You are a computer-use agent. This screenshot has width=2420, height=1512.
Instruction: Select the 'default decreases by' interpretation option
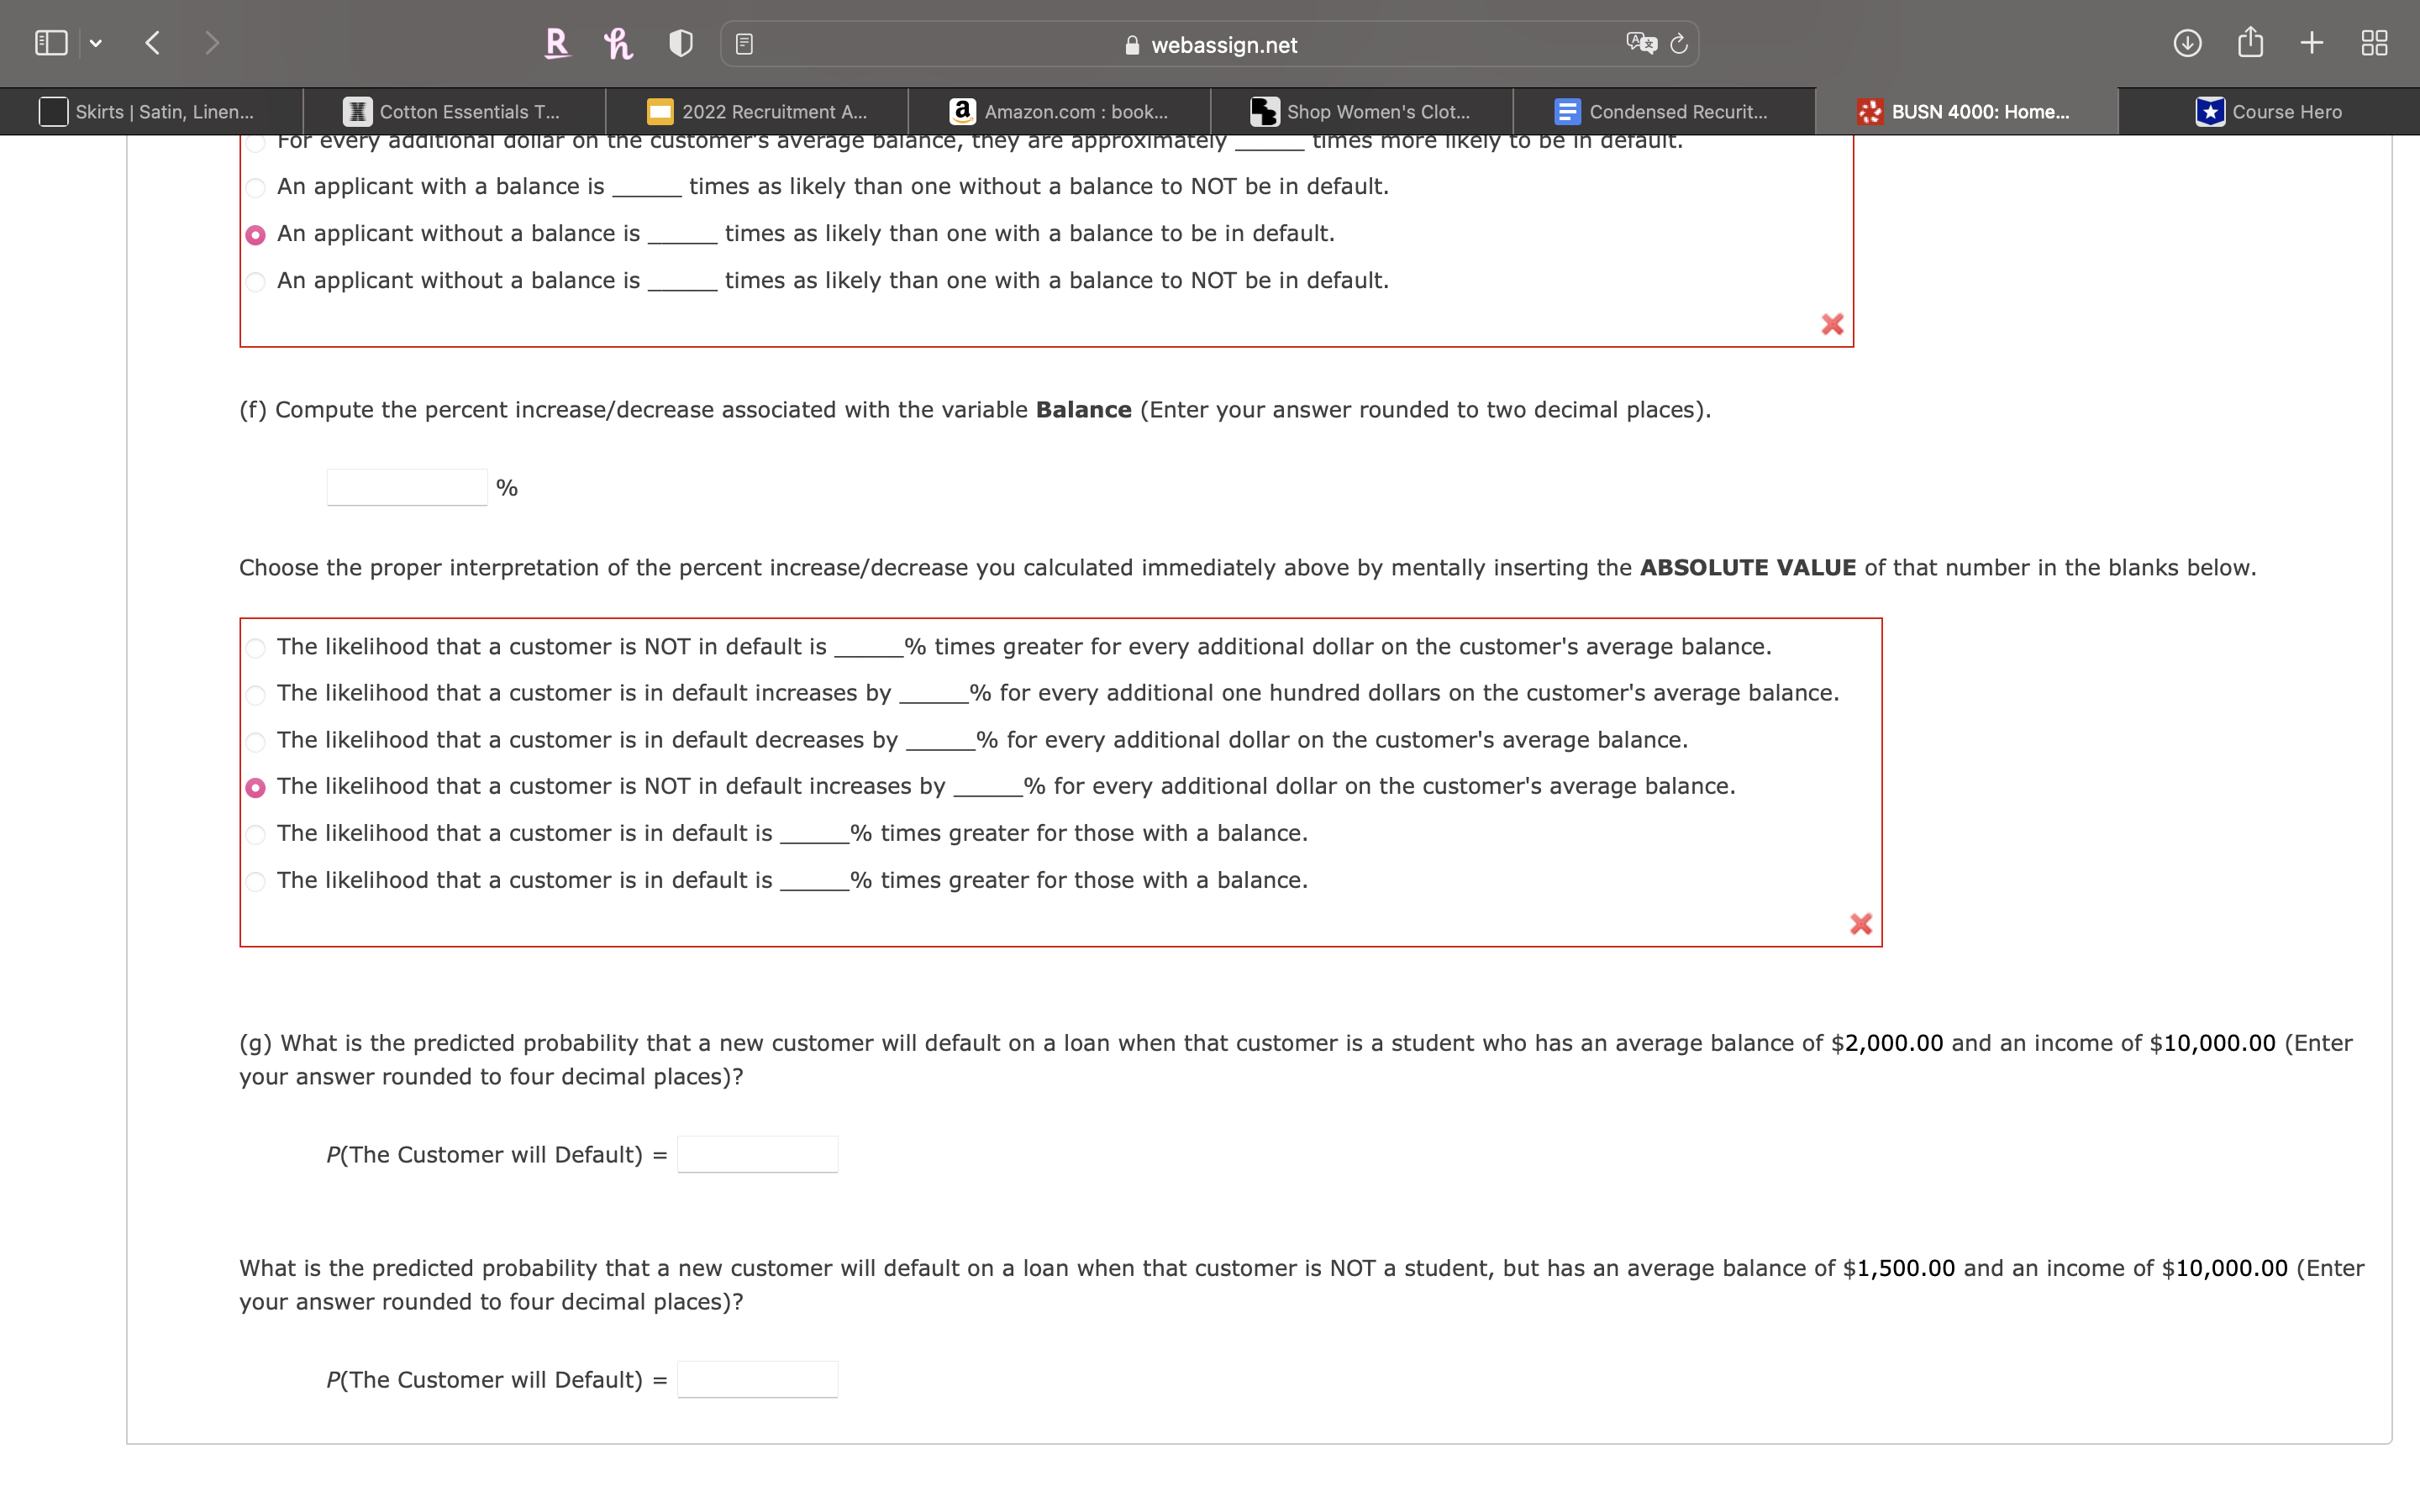tap(256, 741)
